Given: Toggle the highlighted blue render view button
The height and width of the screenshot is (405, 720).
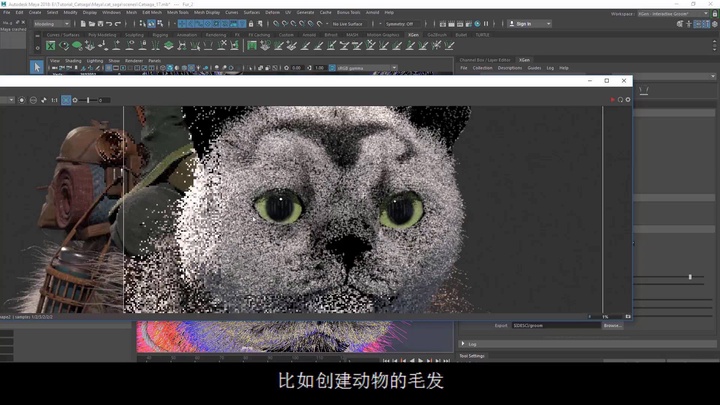Looking at the screenshot, I should 67,100.
